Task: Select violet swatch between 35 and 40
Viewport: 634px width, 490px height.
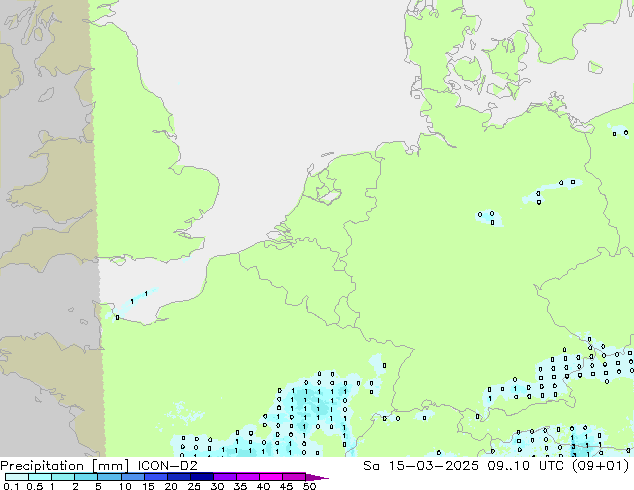Action: click(248, 477)
